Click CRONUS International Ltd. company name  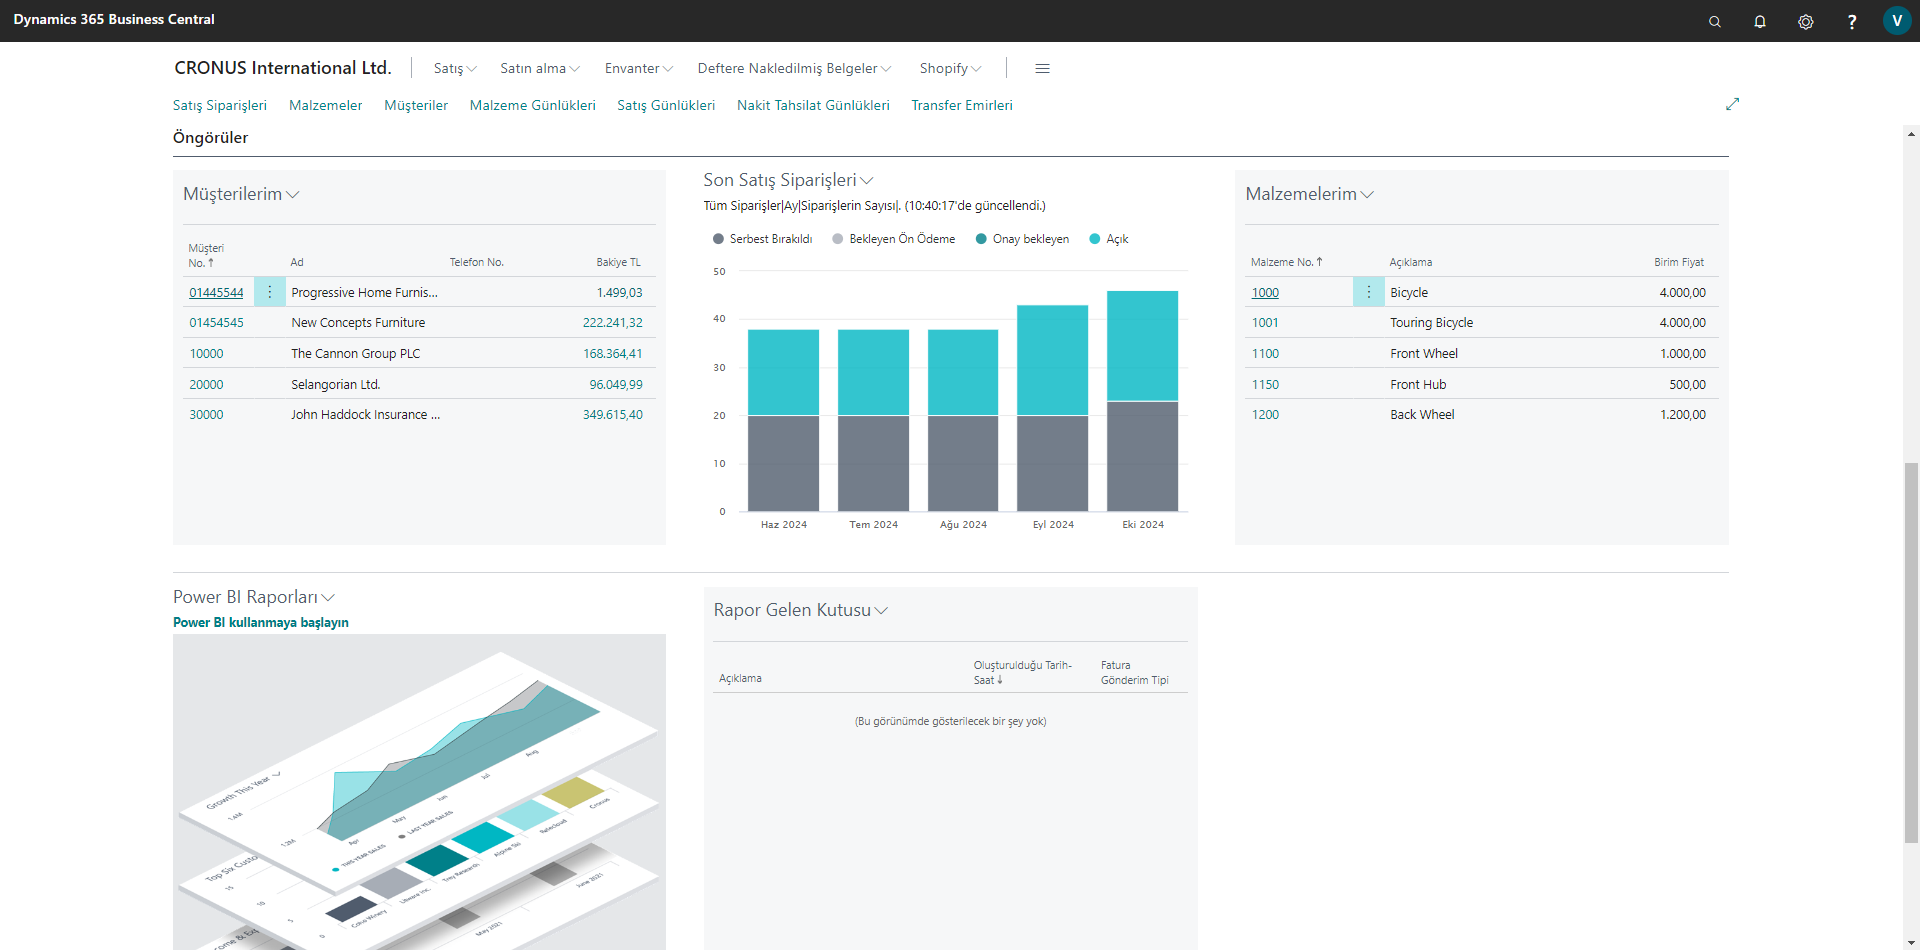pyautogui.click(x=283, y=68)
